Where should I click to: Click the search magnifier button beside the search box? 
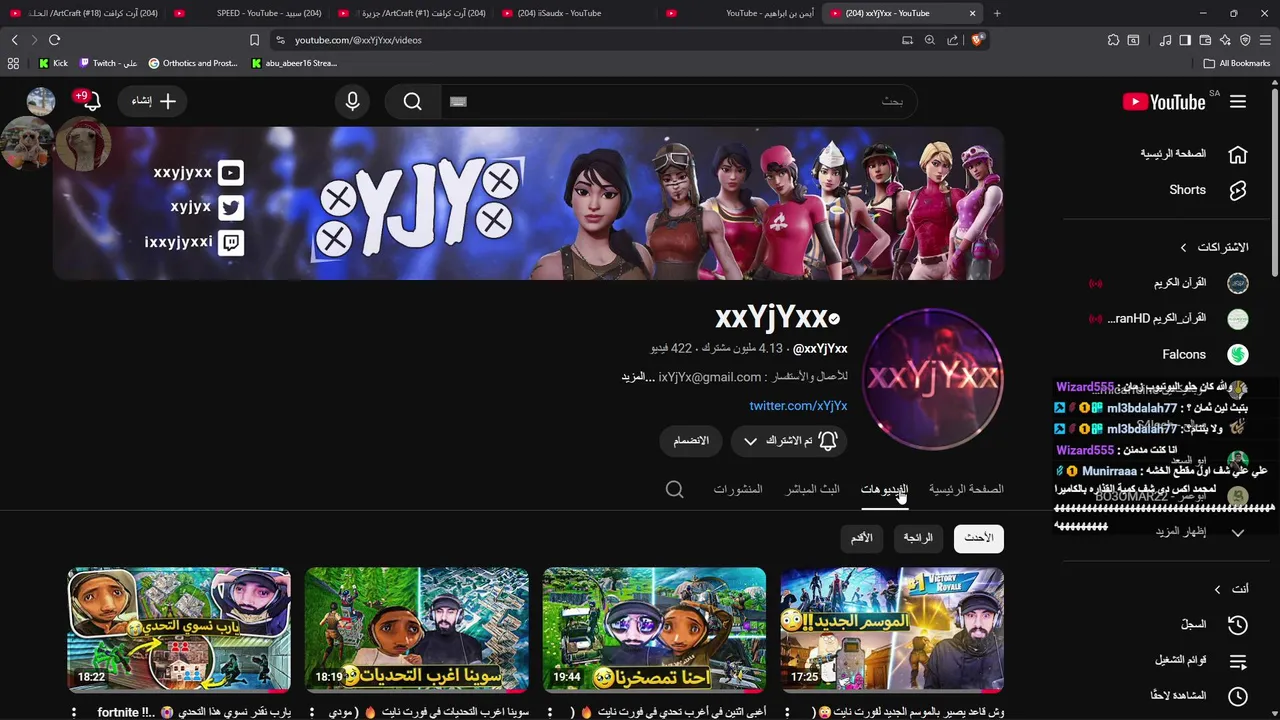[x=412, y=101]
